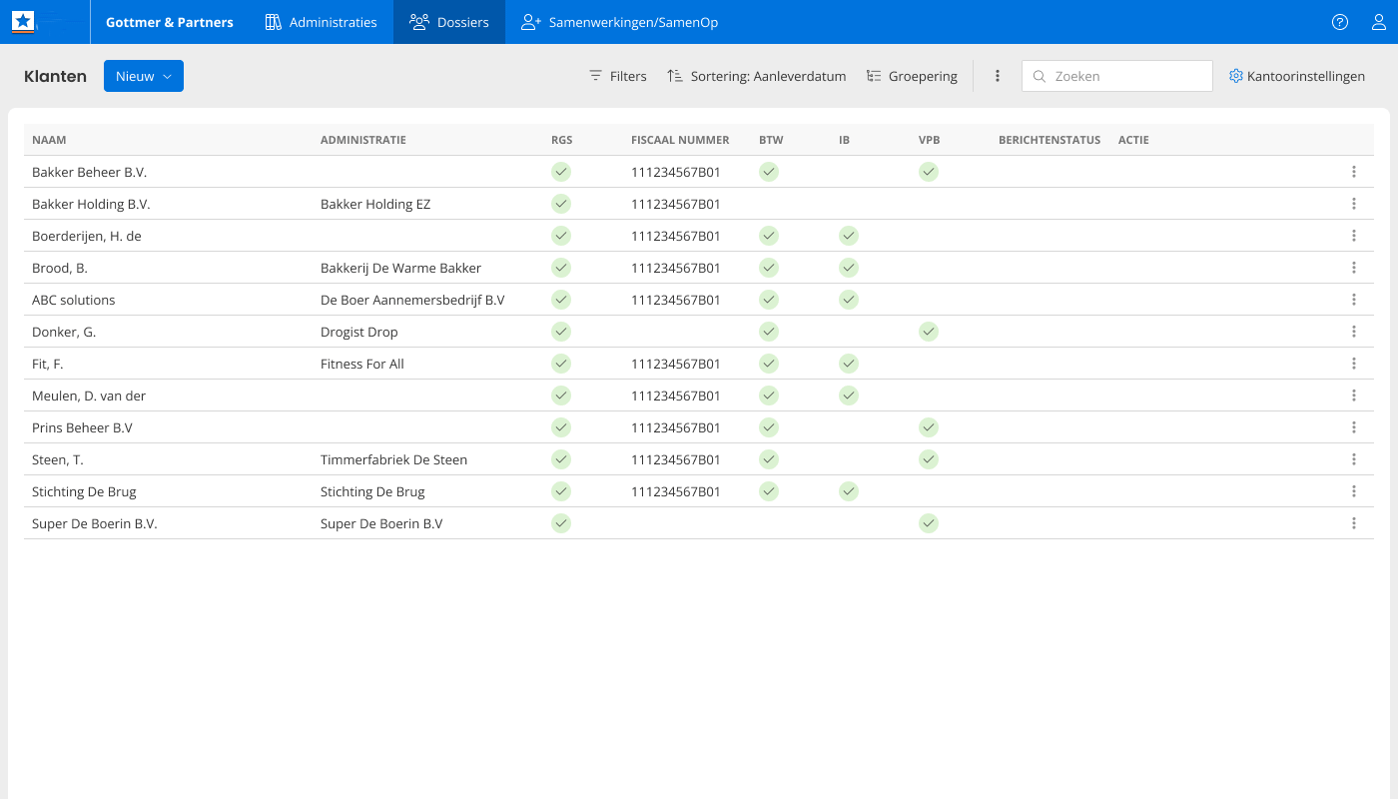Open the Nieuw dropdown
This screenshot has height=799, width=1398.
click(x=143, y=75)
